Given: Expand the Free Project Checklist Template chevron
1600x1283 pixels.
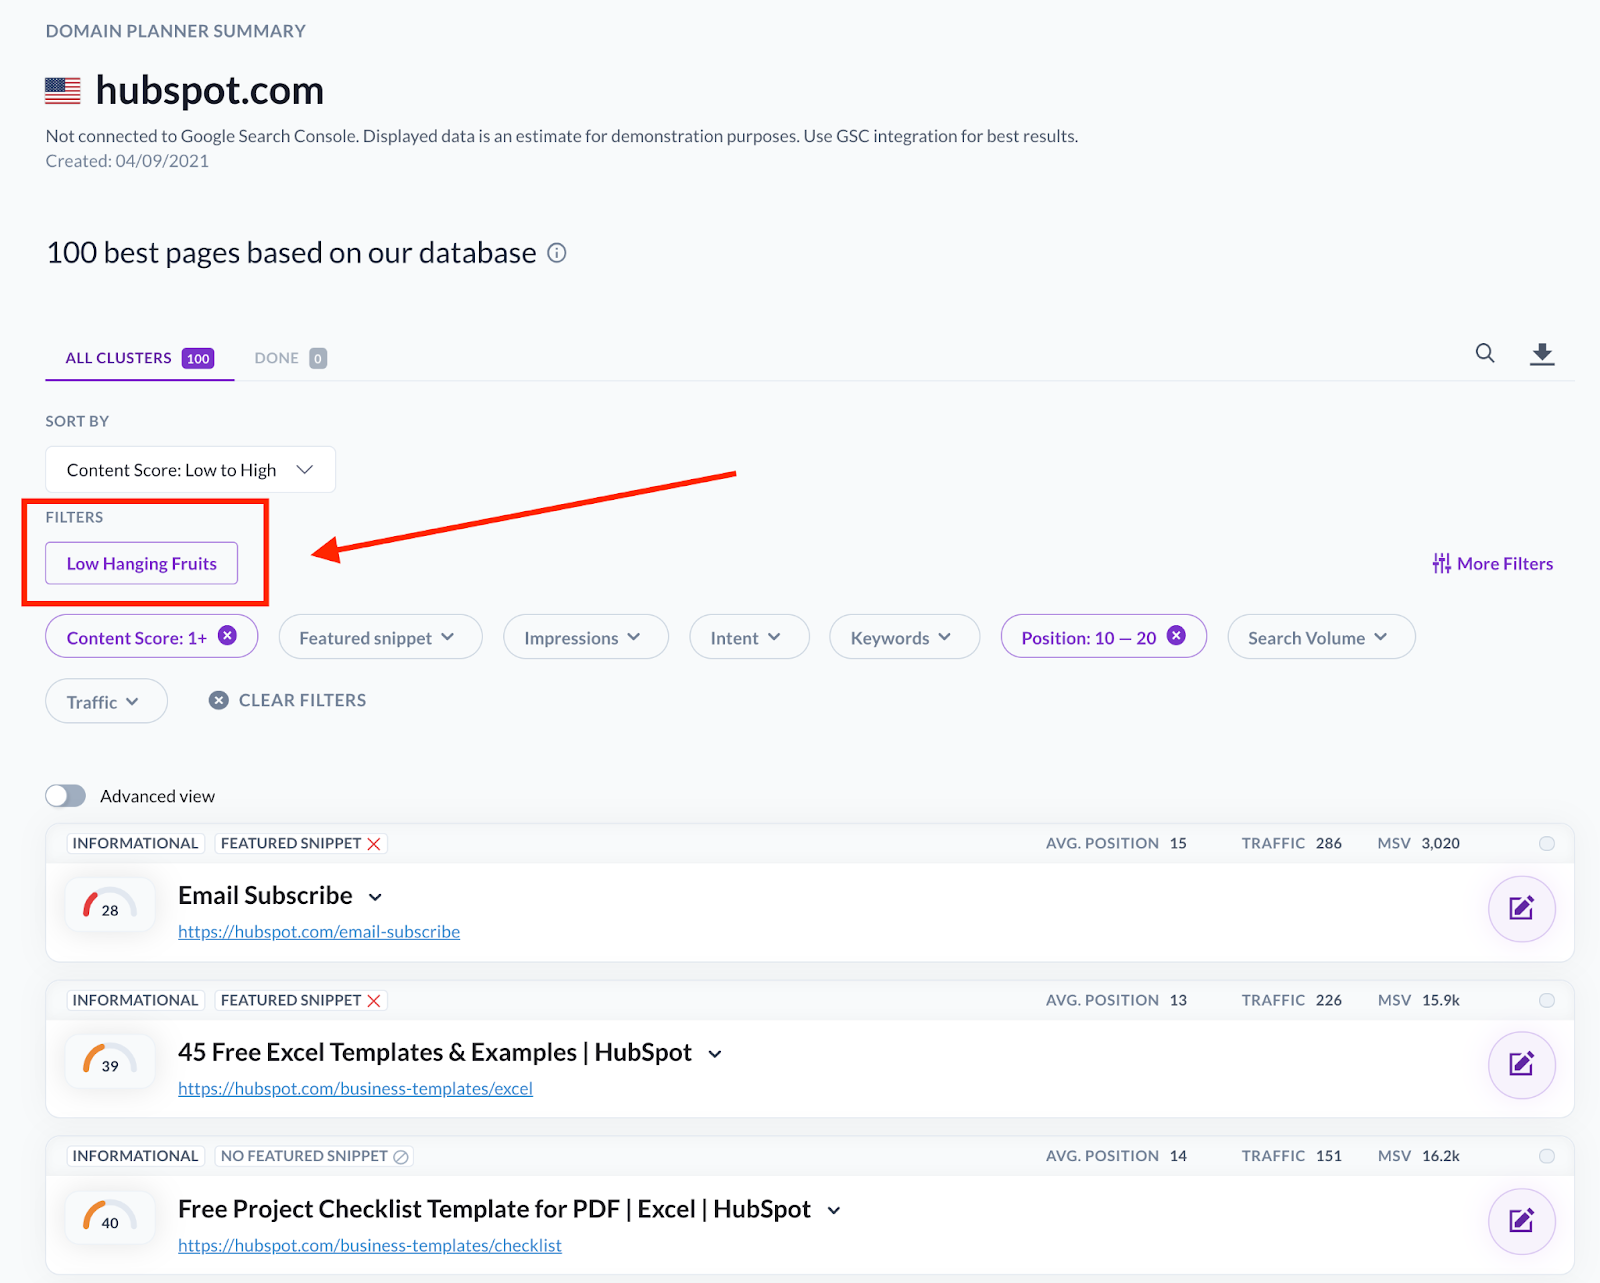Looking at the screenshot, I should click(x=834, y=1211).
